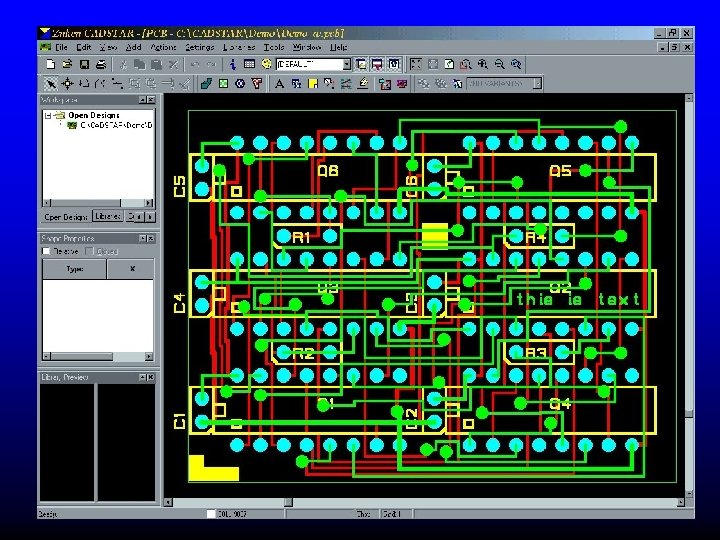Screen dimensions: 720x540
Task: Click the canvas vertical scrollbar up arrow
Action: (689, 98)
